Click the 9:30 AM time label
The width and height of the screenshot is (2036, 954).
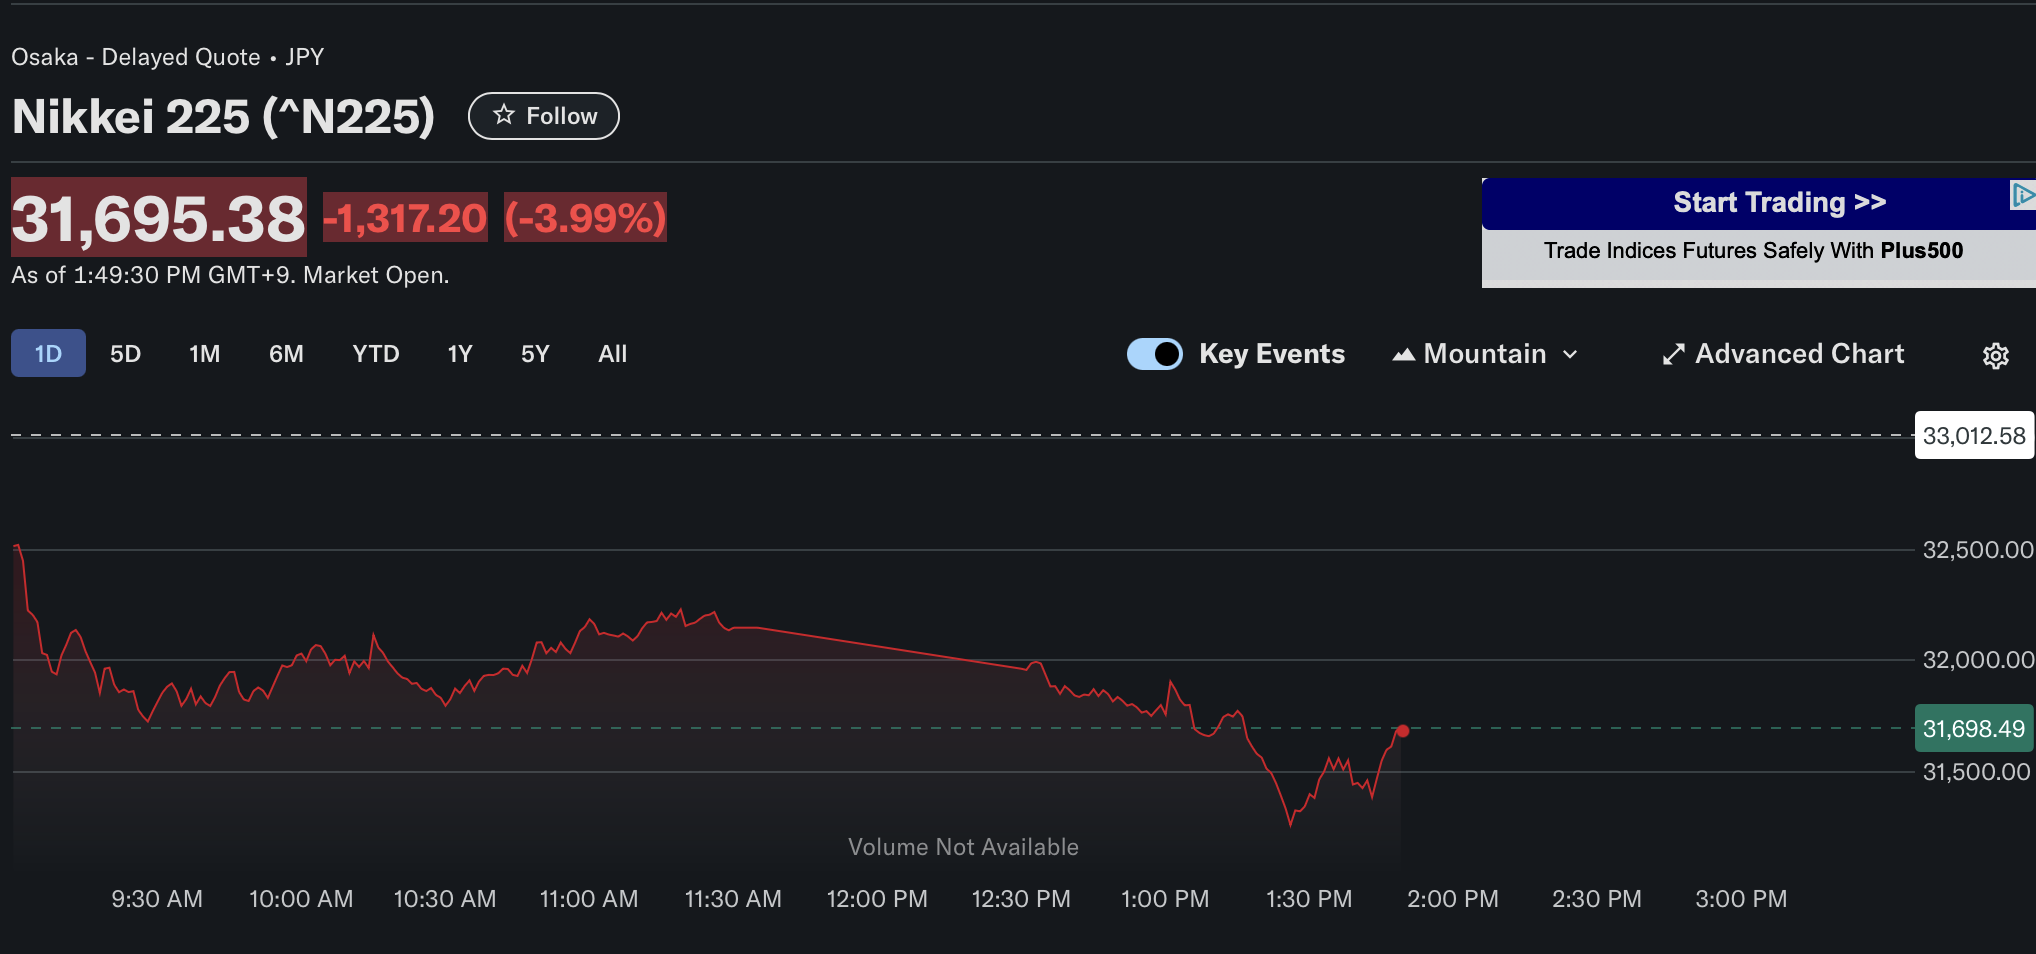(157, 899)
